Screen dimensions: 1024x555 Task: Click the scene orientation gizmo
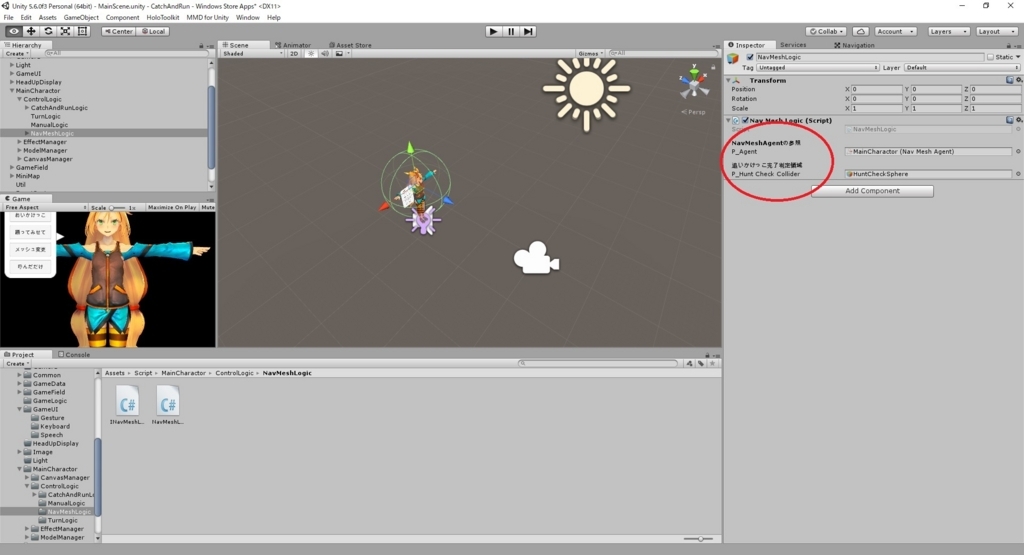click(x=694, y=82)
